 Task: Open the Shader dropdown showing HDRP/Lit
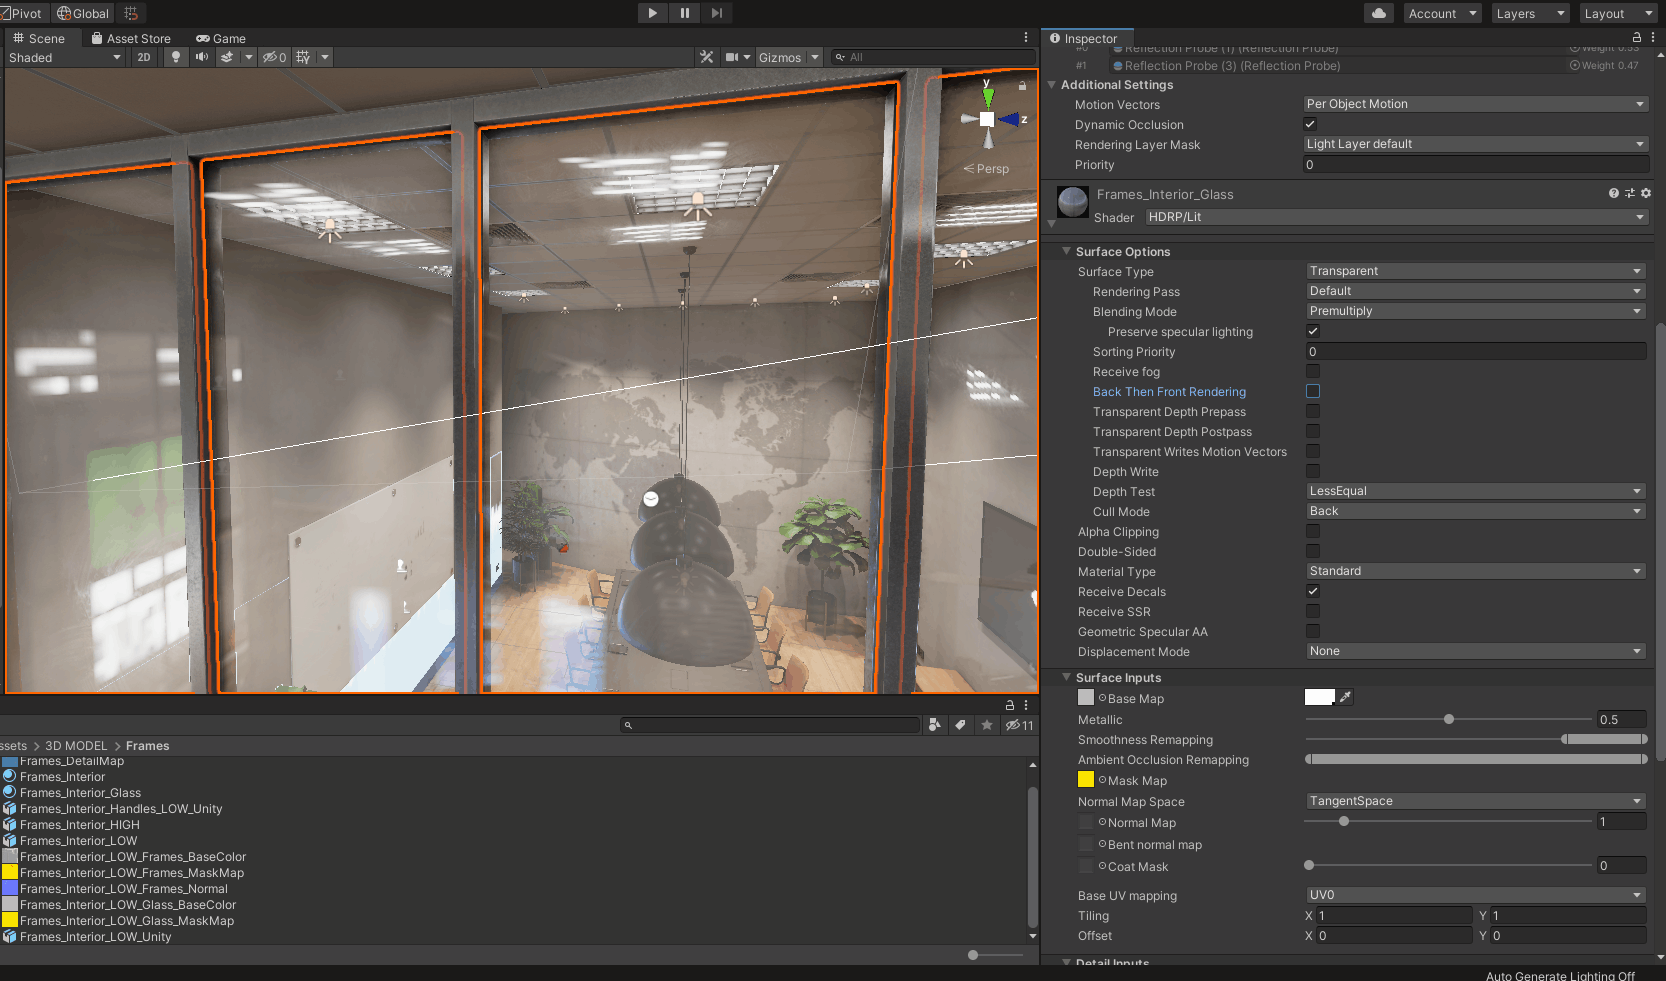(1396, 217)
